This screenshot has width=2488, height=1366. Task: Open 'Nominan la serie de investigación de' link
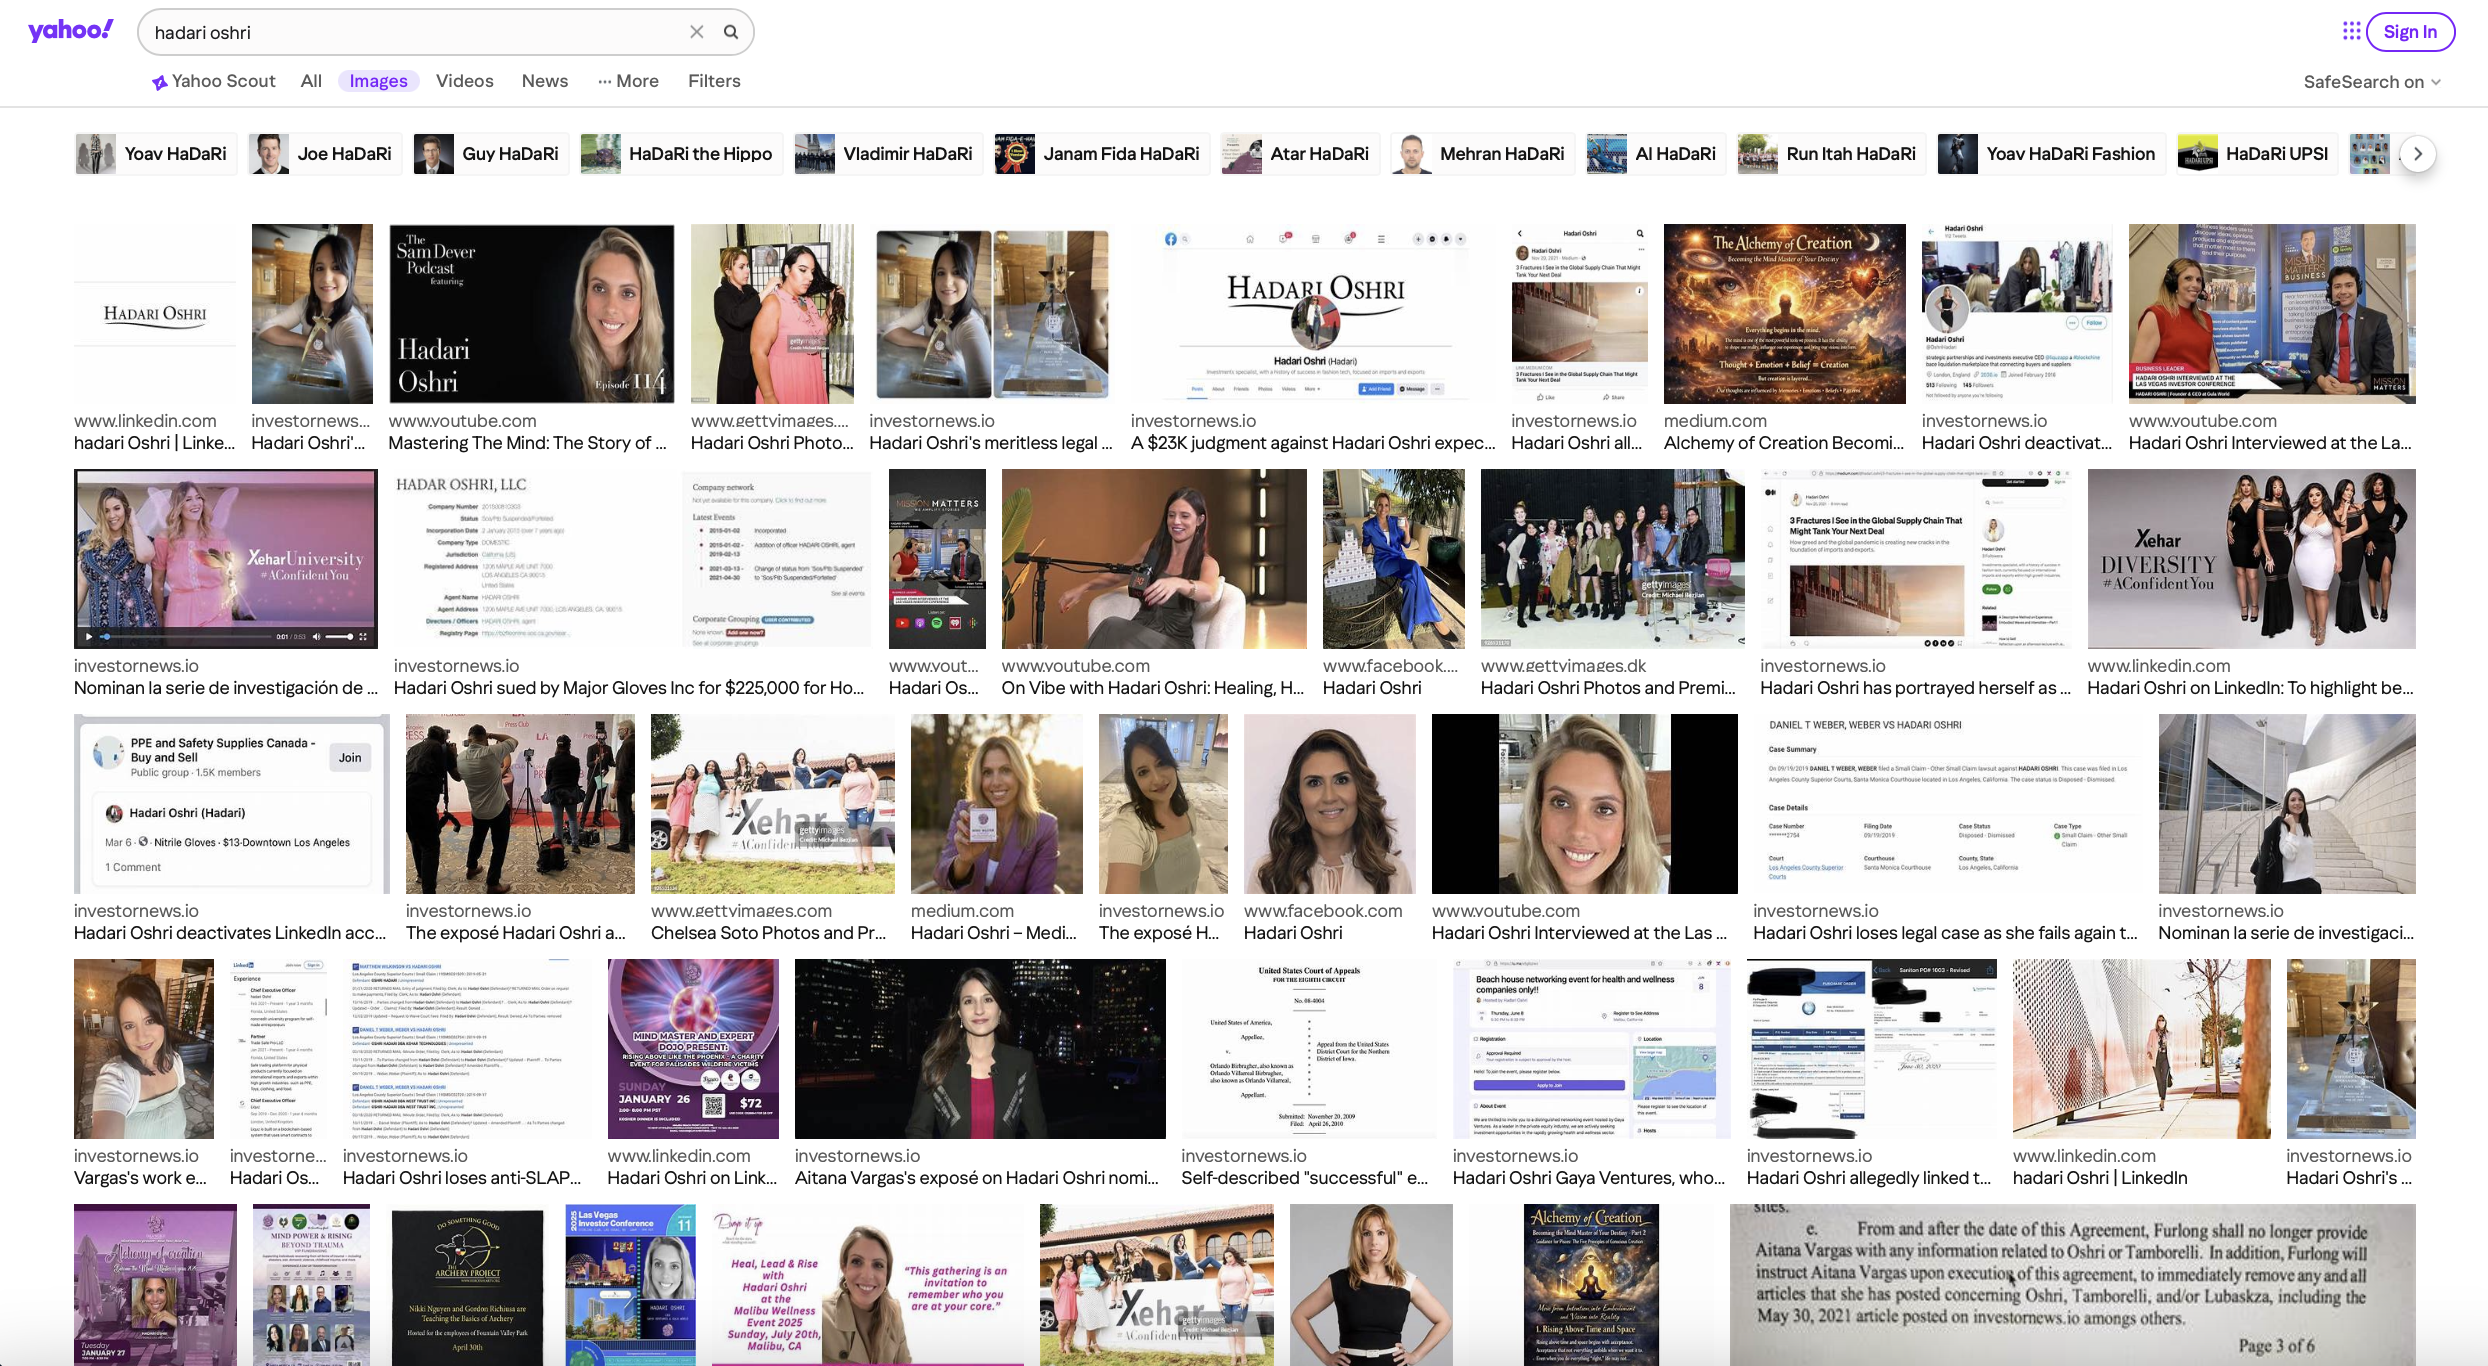pos(226,688)
